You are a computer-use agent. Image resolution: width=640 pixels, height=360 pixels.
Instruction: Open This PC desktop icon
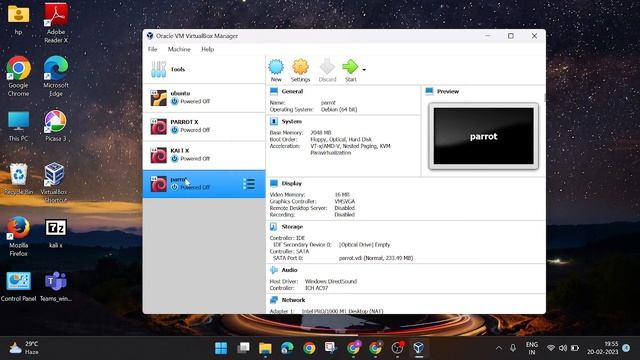18,126
